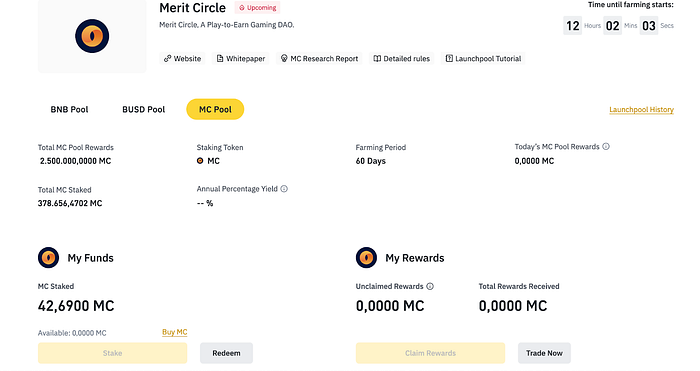Image resolution: width=700 pixels, height=371 pixels.
Task: Click 'Available: 0,0000 MC' text
Action: pos(72,333)
